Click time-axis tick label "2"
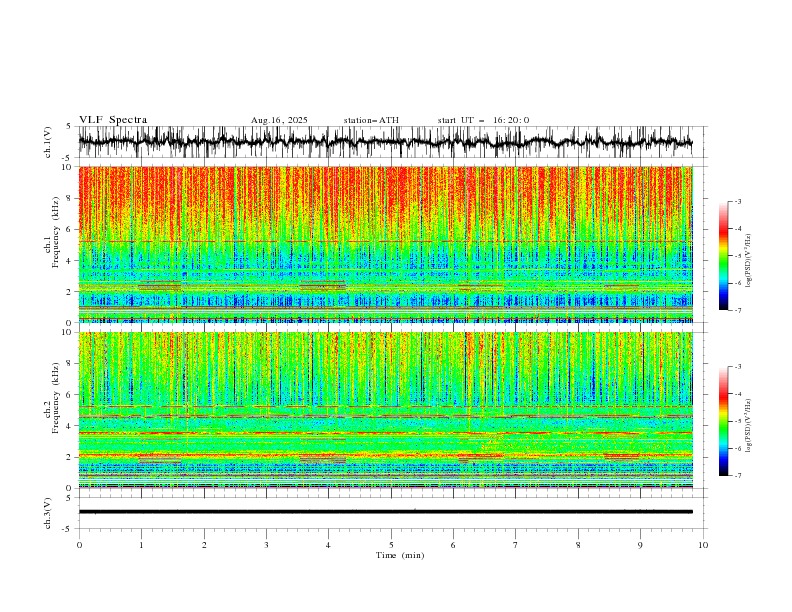This screenshot has height=612, width=792. [204, 545]
